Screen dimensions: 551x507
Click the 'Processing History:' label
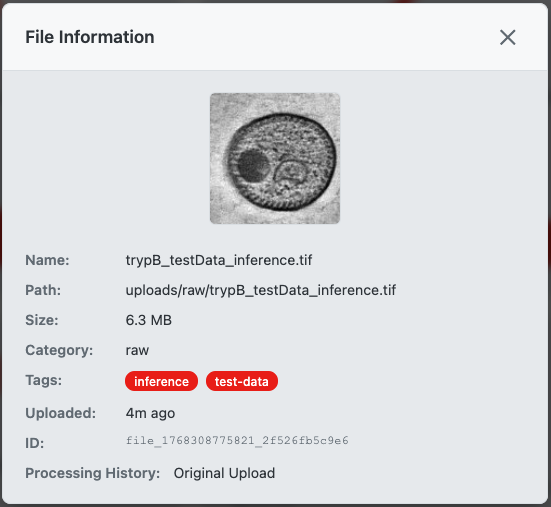tap(93, 473)
